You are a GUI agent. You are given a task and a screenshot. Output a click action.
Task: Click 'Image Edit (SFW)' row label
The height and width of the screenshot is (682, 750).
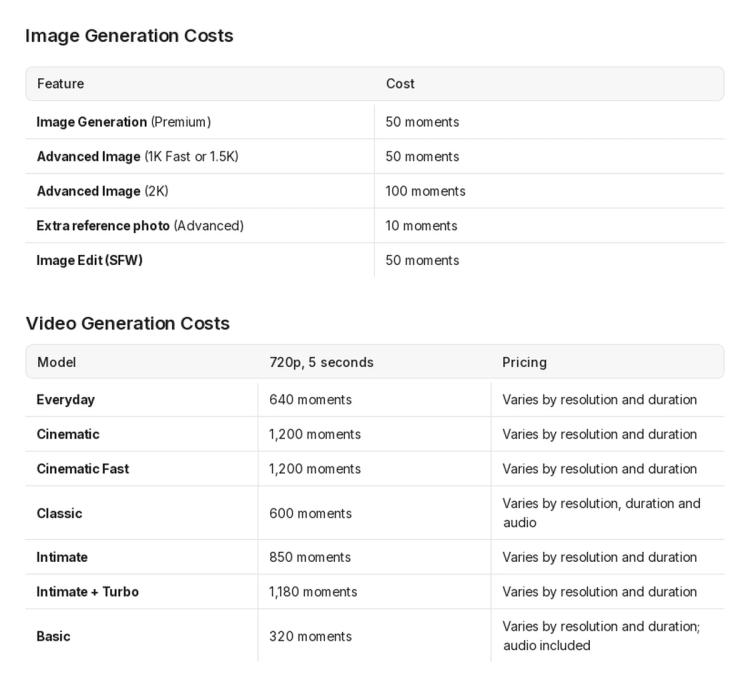point(90,260)
